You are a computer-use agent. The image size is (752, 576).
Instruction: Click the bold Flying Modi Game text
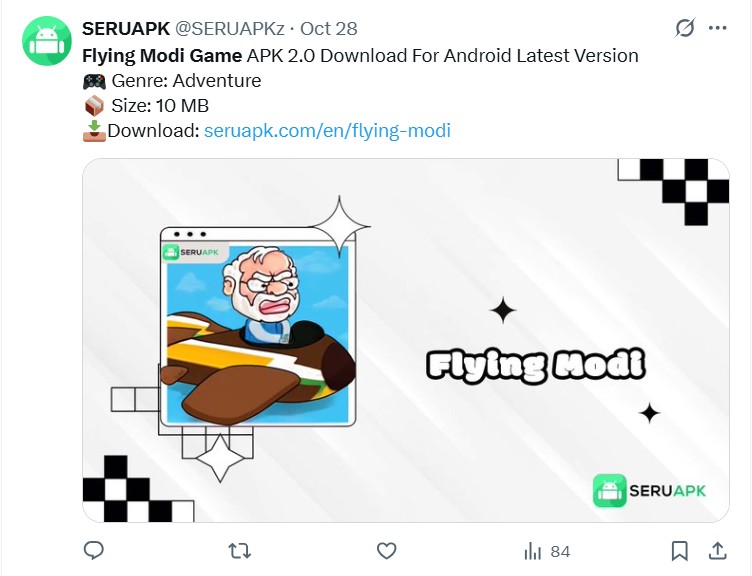coord(162,56)
